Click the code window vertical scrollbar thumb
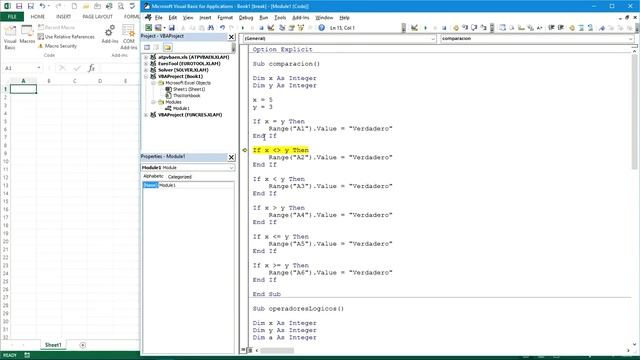 tap(634, 112)
